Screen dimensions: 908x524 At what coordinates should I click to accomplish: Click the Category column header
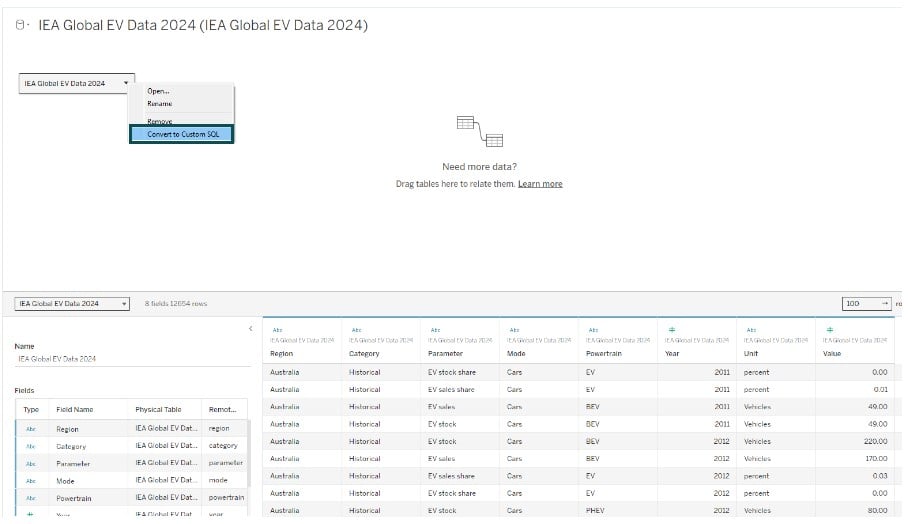364,354
